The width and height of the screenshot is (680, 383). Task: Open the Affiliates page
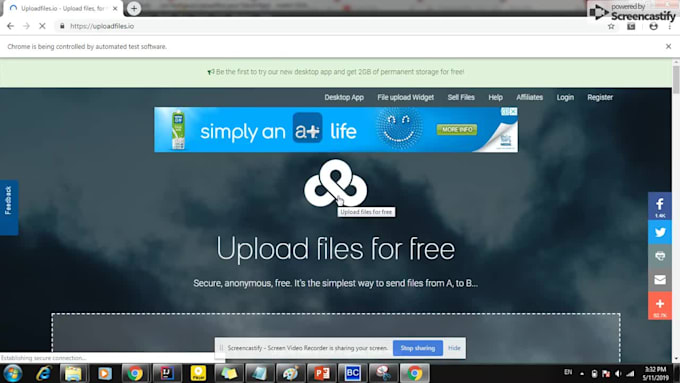tap(530, 97)
